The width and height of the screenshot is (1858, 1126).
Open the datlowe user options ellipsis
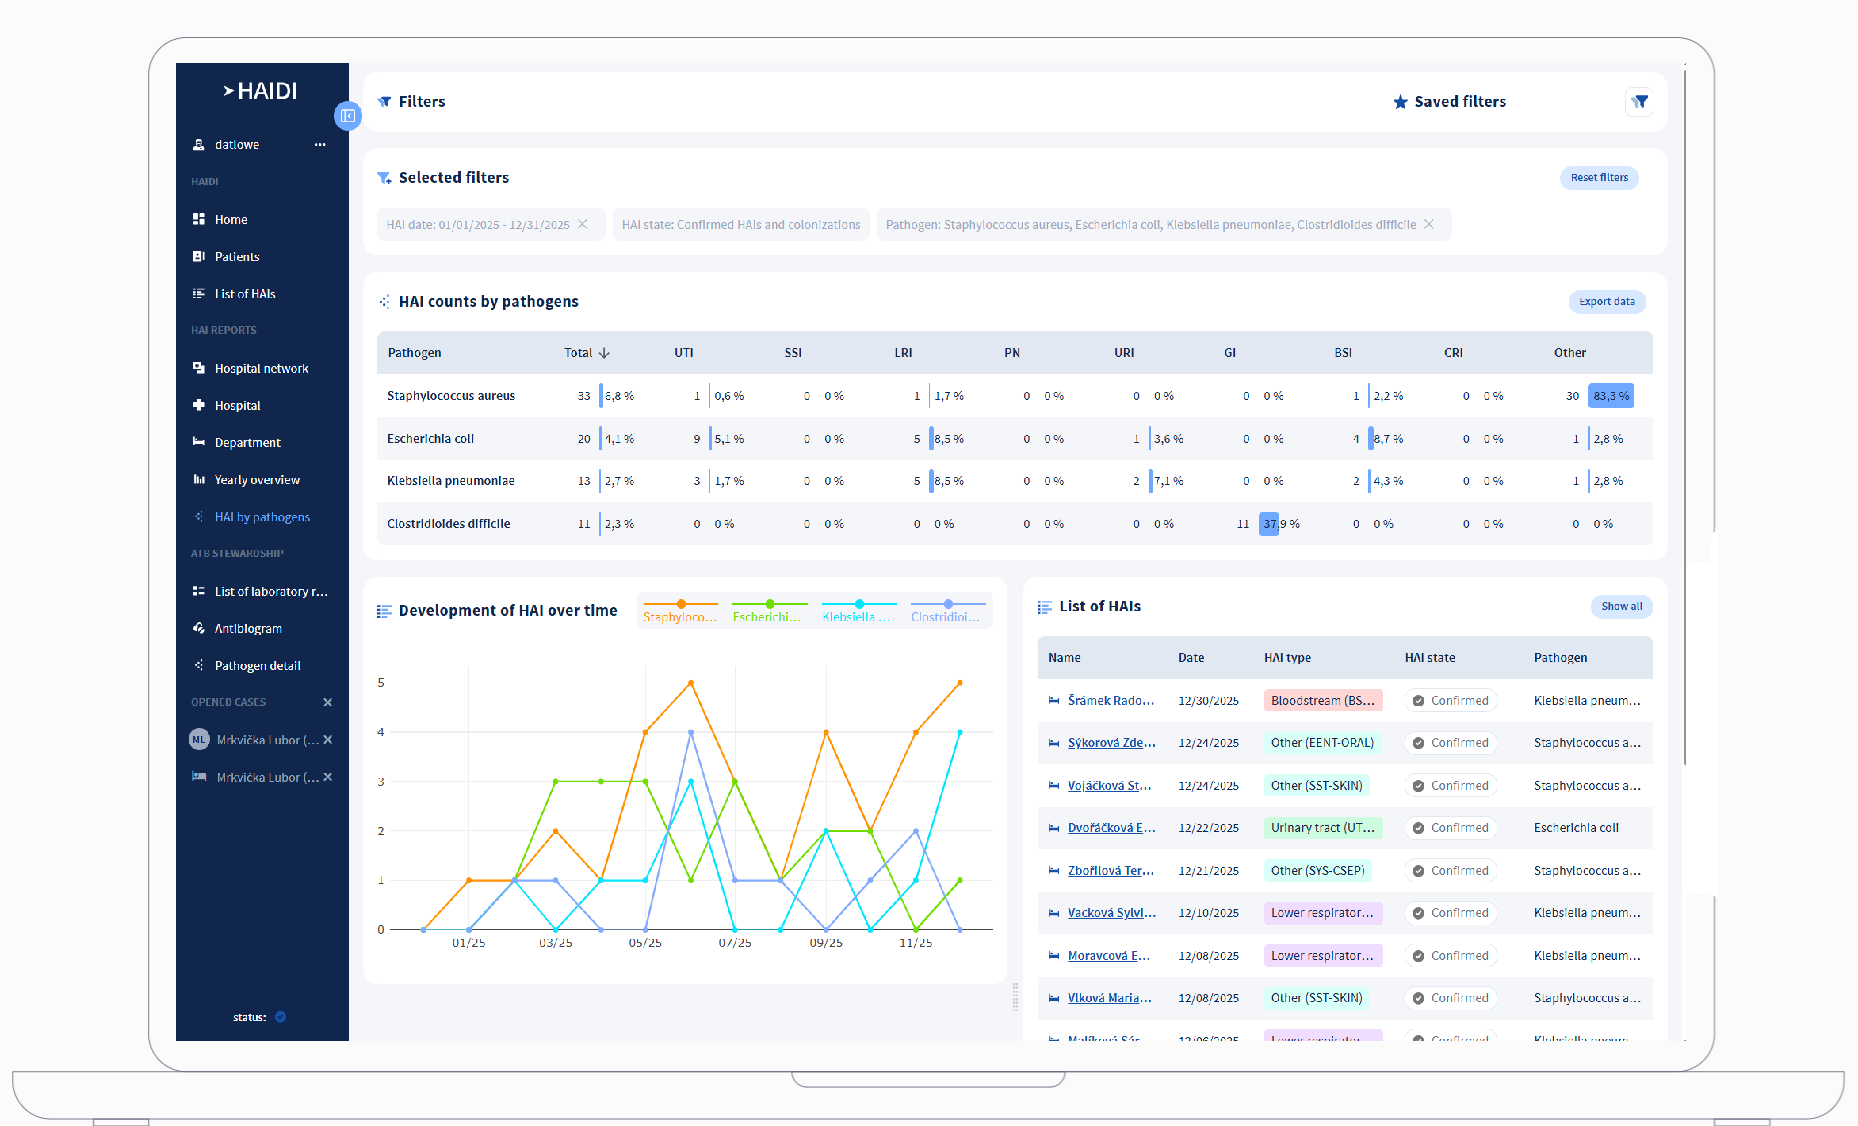coord(320,145)
